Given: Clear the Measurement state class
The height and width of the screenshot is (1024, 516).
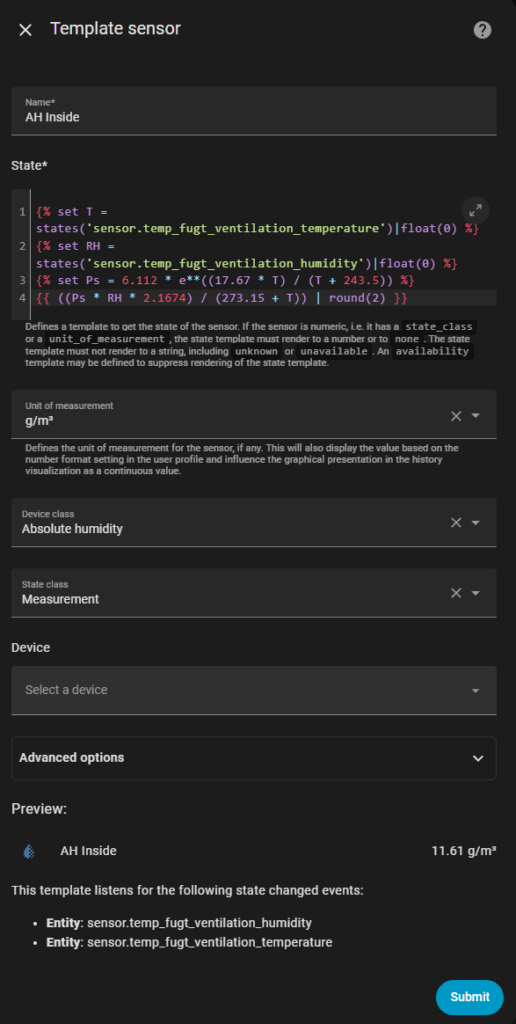Looking at the screenshot, I should click(x=456, y=593).
